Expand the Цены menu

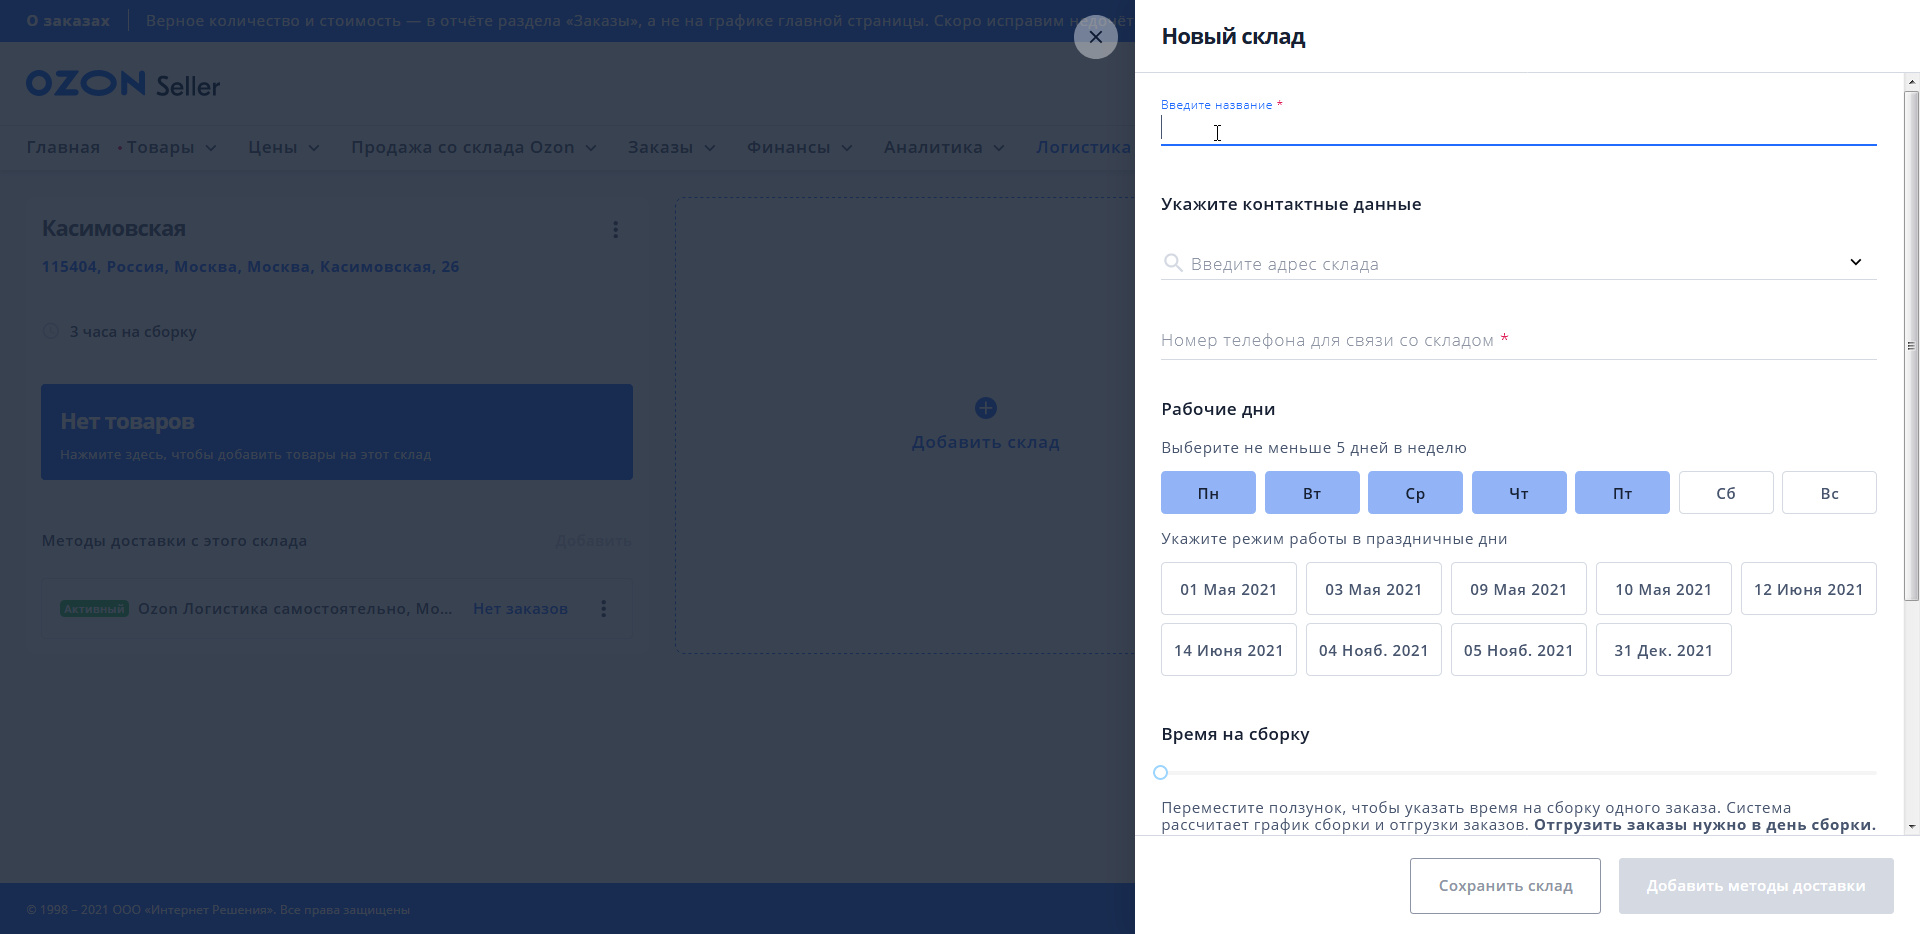pos(284,147)
